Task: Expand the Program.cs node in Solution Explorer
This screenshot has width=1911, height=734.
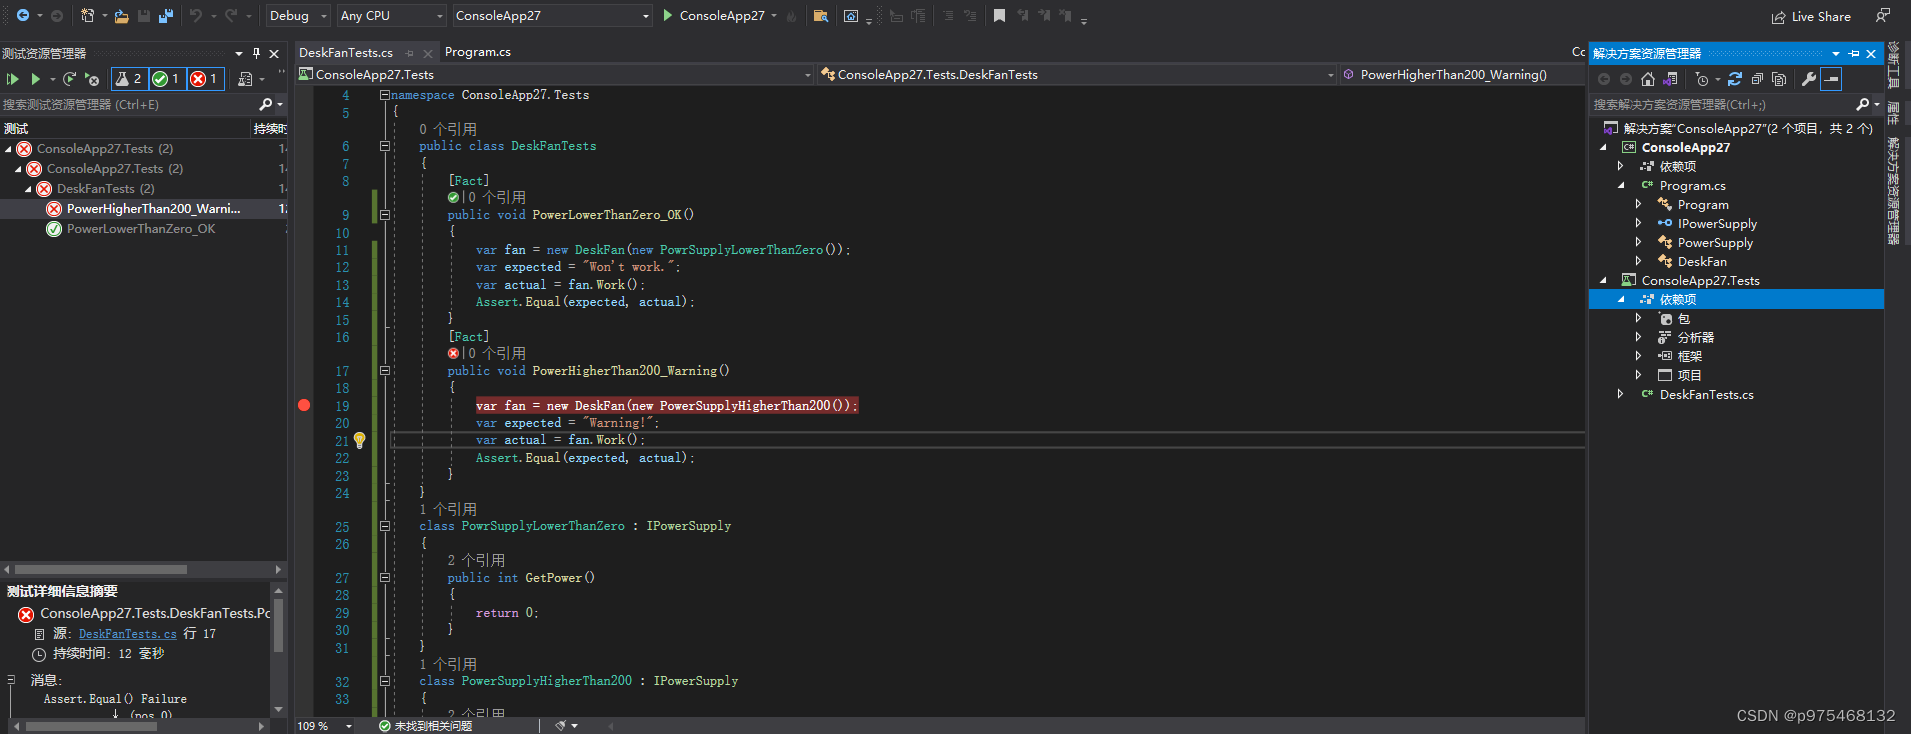Action: pos(1621,186)
